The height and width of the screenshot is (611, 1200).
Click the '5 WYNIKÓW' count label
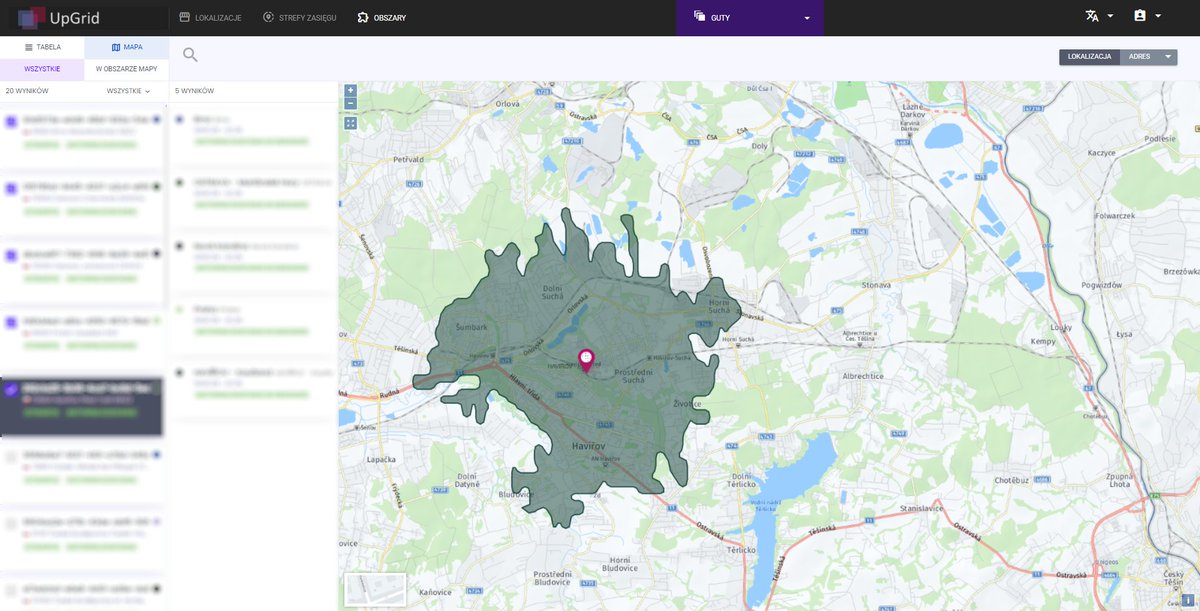pyautogui.click(x=194, y=91)
